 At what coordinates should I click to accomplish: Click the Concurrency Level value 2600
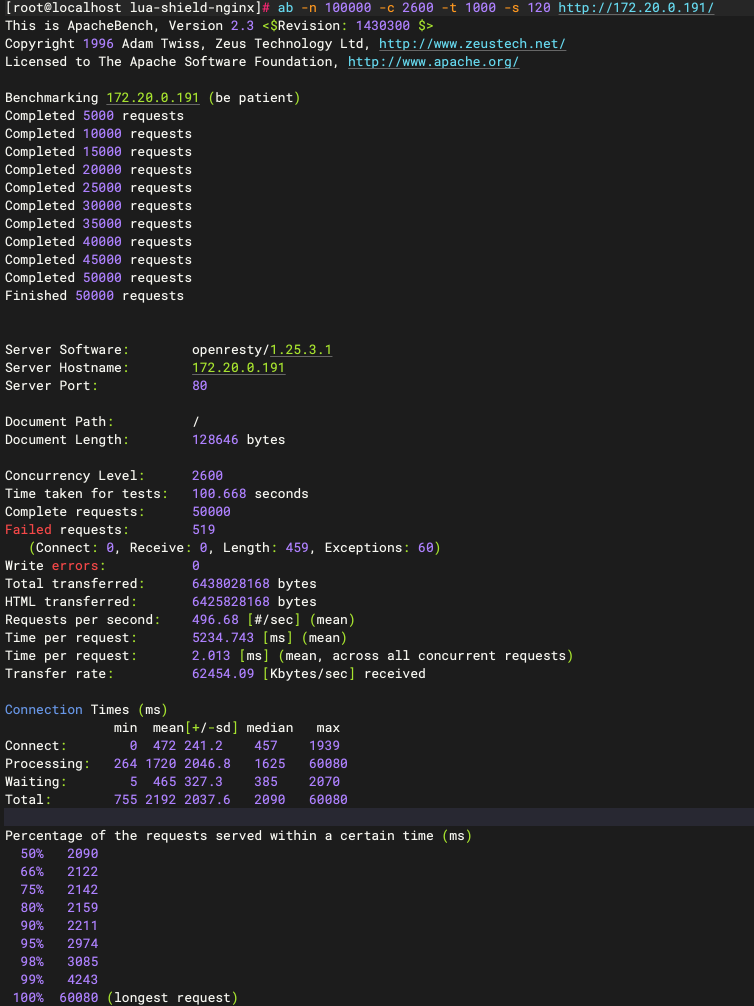pos(207,476)
